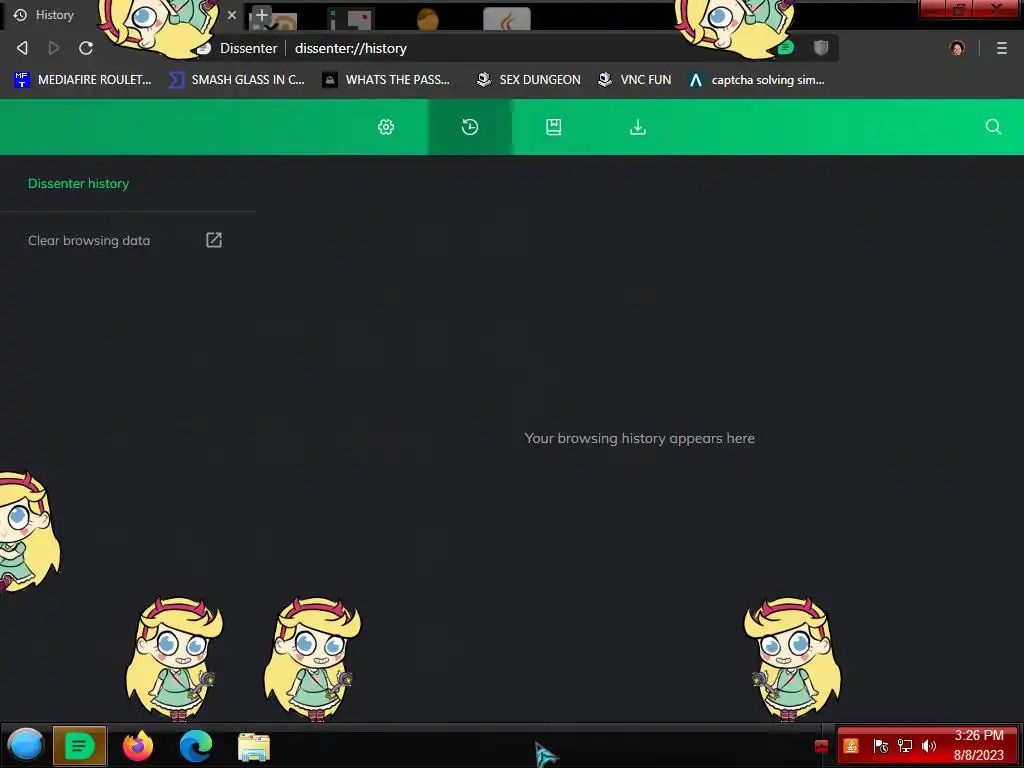This screenshot has height=768, width=1024.
Task: Launch Firefox from the taskbar
Action: click(138, 745)
